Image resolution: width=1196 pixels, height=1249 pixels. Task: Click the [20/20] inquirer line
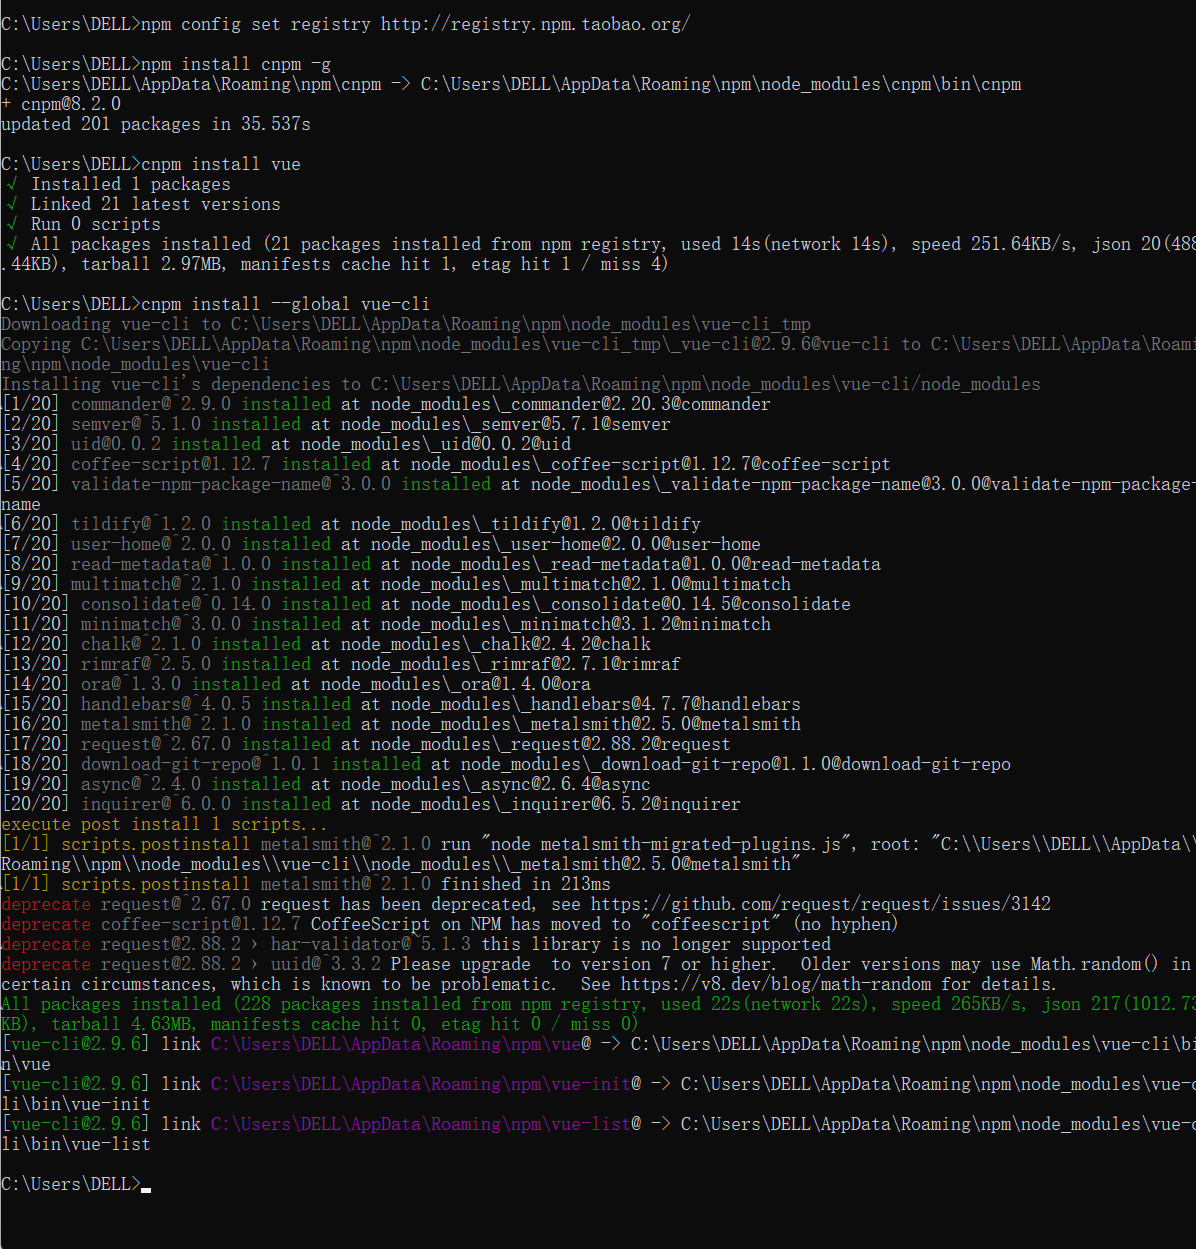tap(371, 804)
